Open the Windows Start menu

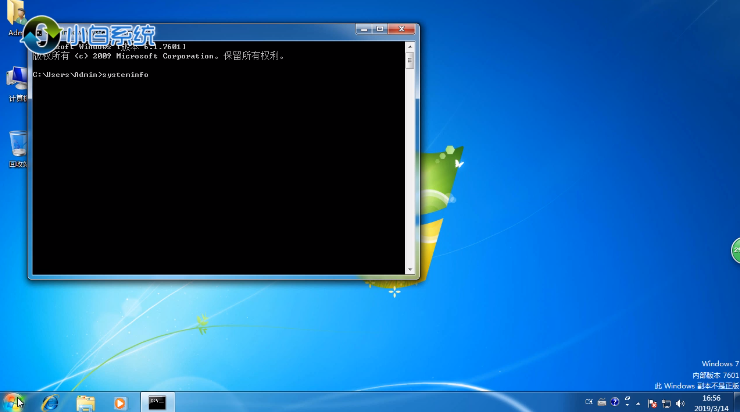tap(12, 402)
